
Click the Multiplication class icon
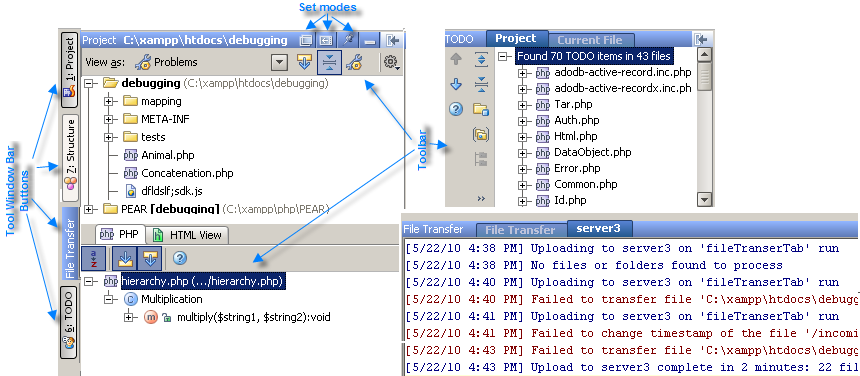click(x=130, y=299)
